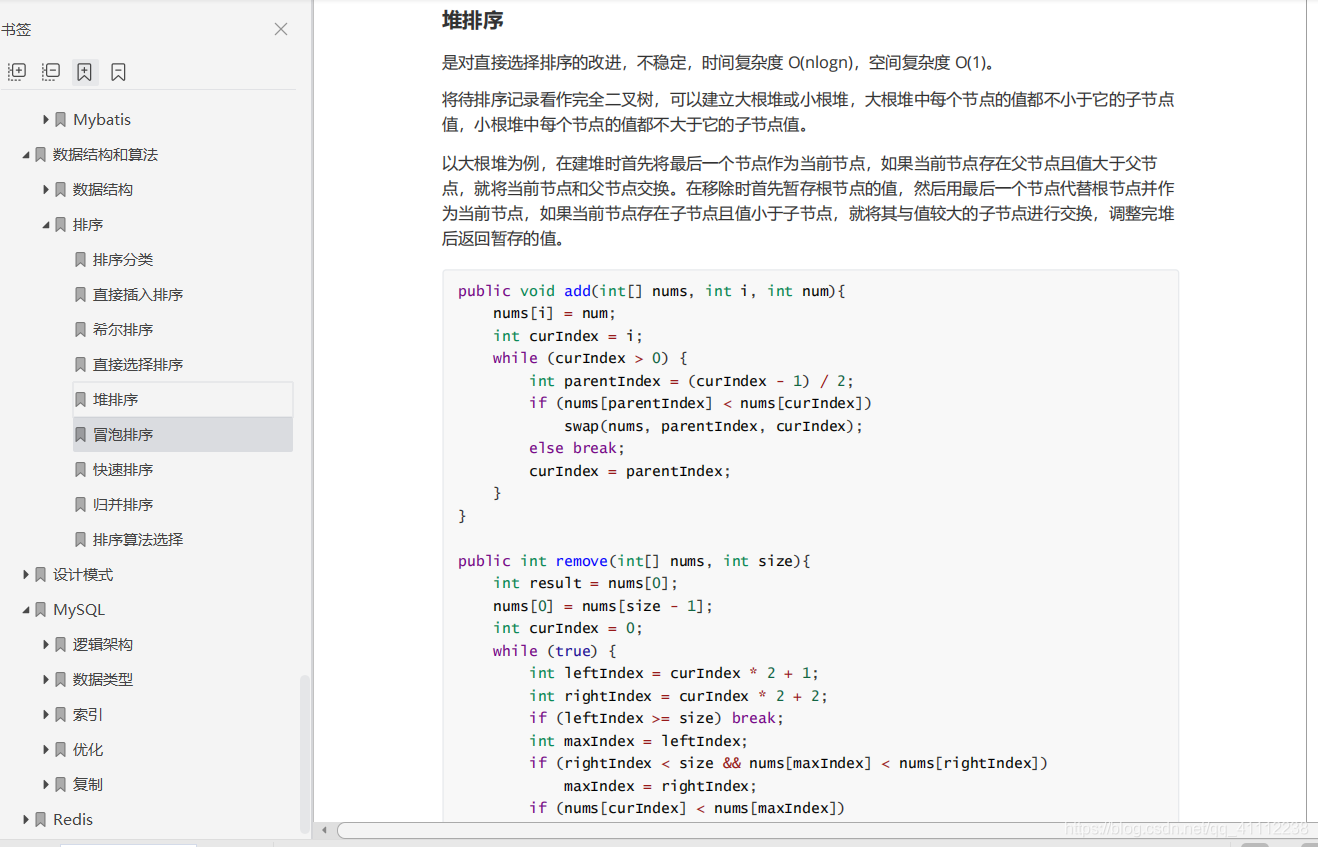Click the code line 'public void add'
This screenshot has height=847, width=1318.
(x=652, y=290)
